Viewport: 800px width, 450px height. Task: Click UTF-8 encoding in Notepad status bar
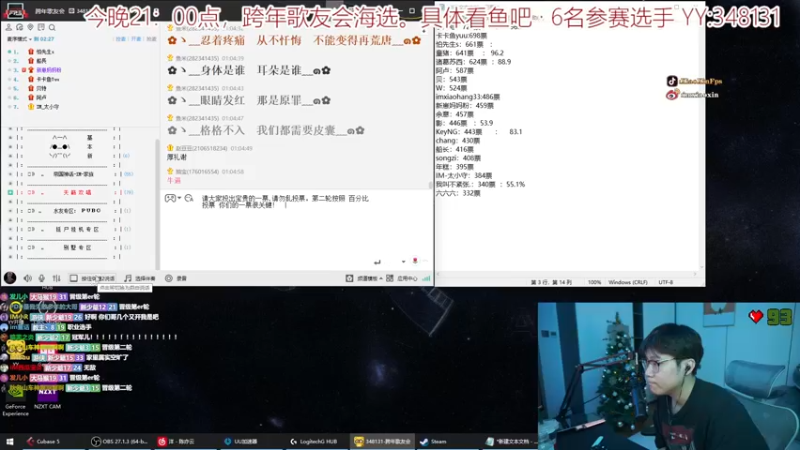665,282
